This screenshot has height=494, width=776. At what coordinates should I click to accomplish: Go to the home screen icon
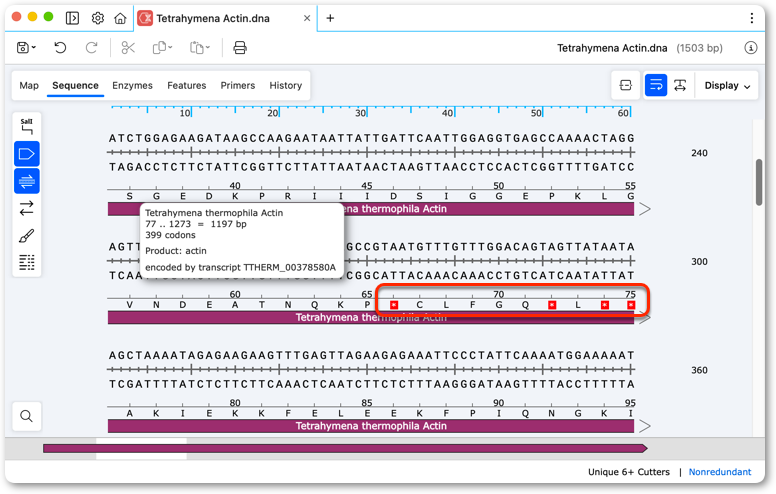click(x=120, y=18)
